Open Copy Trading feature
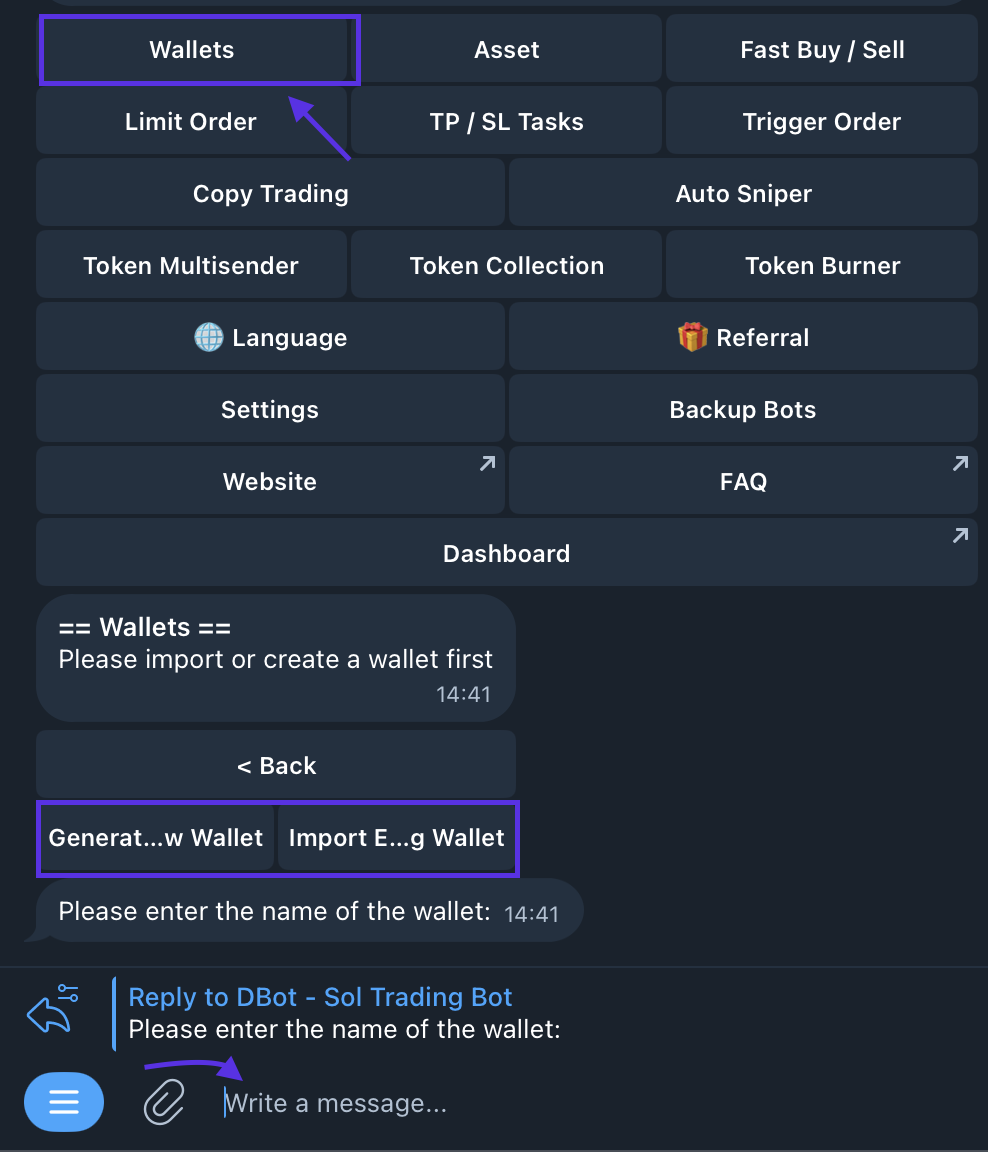The image size is (988, 1152). pyautogui.click(x=270, y=194)
